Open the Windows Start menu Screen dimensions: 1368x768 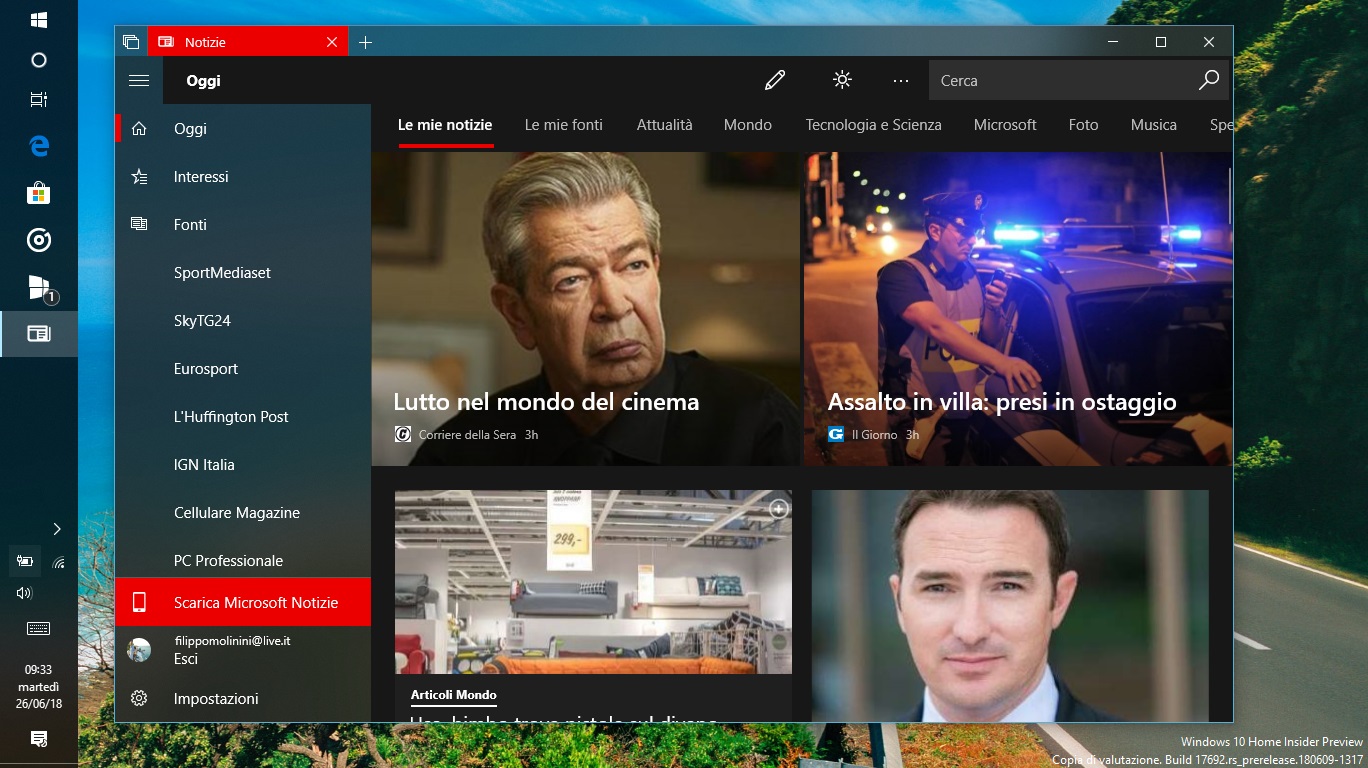pyautogui.click(x=39, y=20)
